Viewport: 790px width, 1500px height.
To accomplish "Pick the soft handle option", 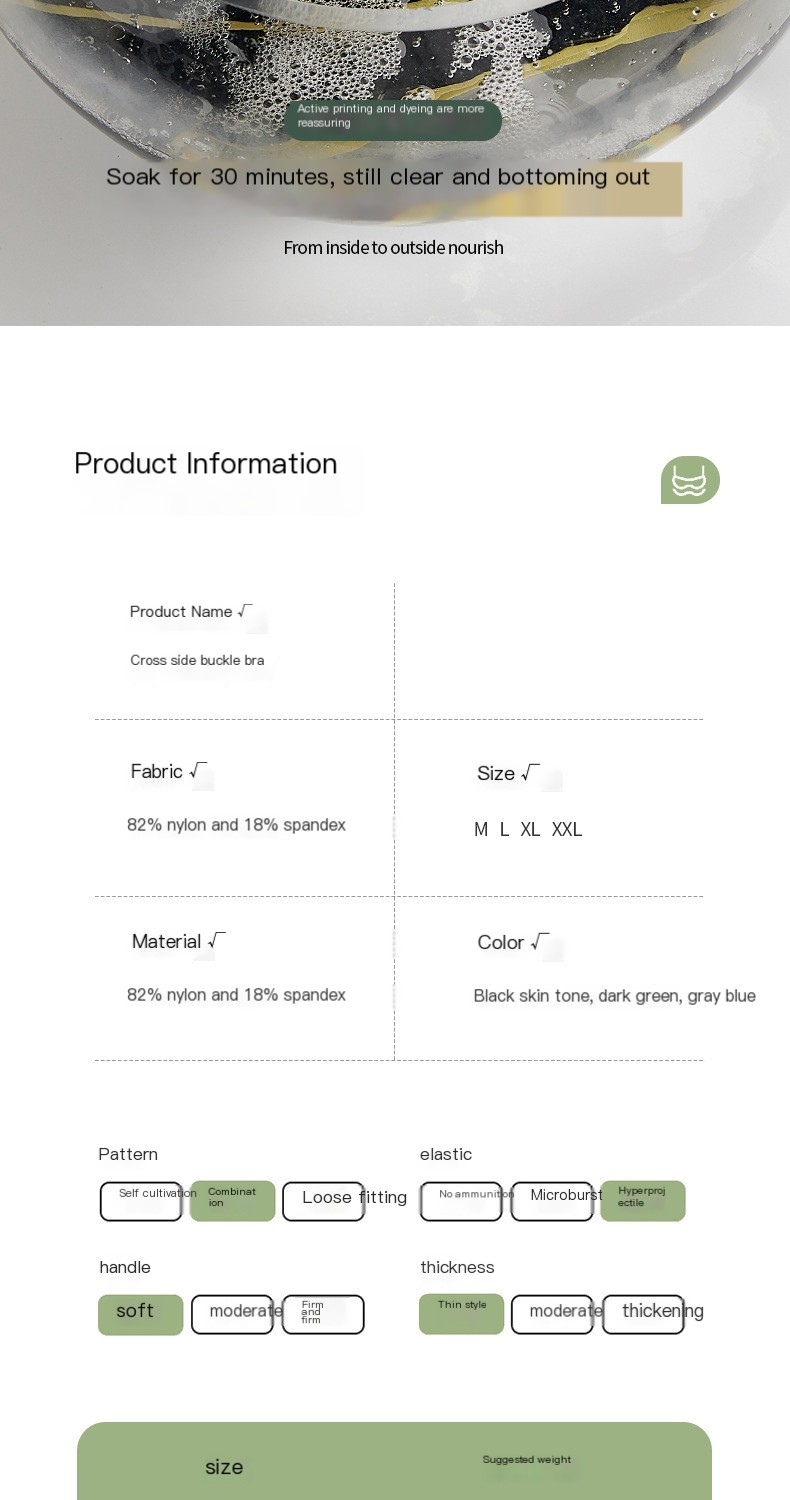I will (141, 1314).
